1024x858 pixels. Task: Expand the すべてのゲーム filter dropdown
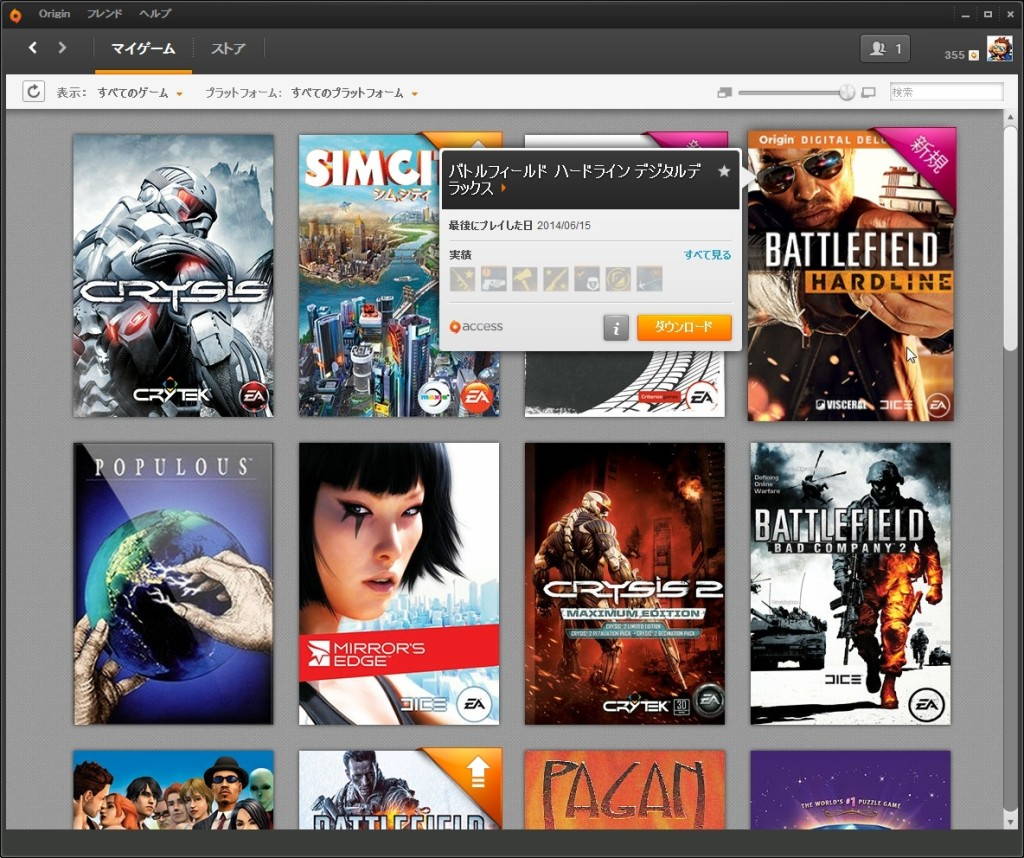click(x=140, y=93)
